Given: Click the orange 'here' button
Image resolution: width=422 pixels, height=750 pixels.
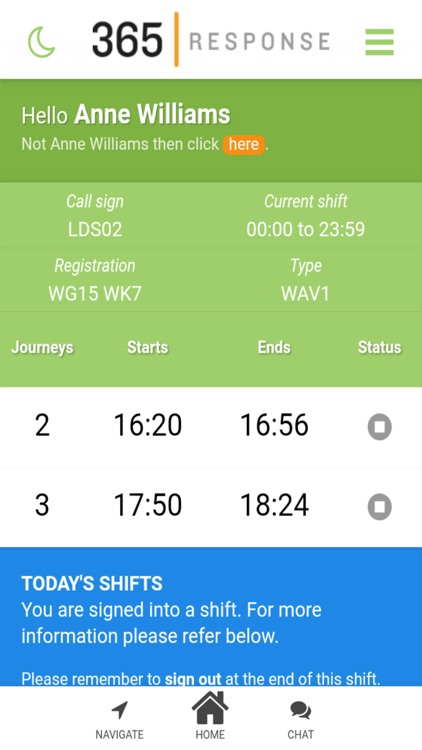Looking at the screenshot, I should [x=244, y=144].
